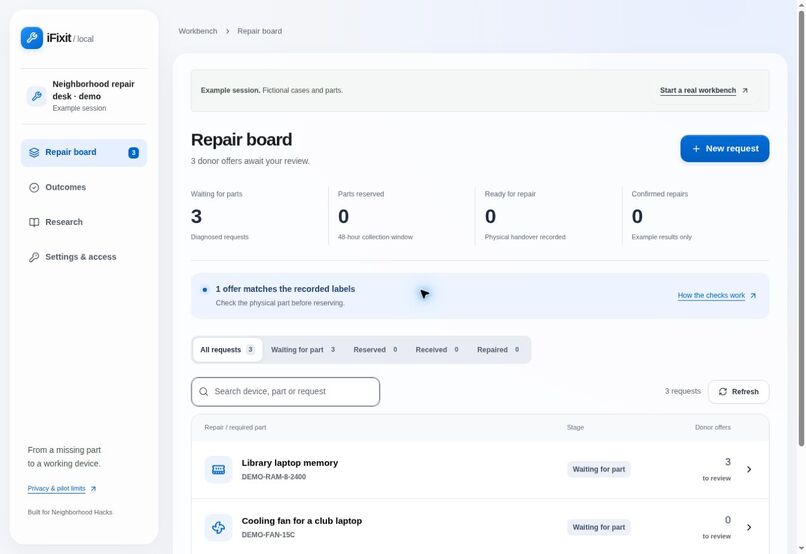This screenshot has height=554, width=806.
Task: Click the Research book icon
Action: tap(34, 223)
